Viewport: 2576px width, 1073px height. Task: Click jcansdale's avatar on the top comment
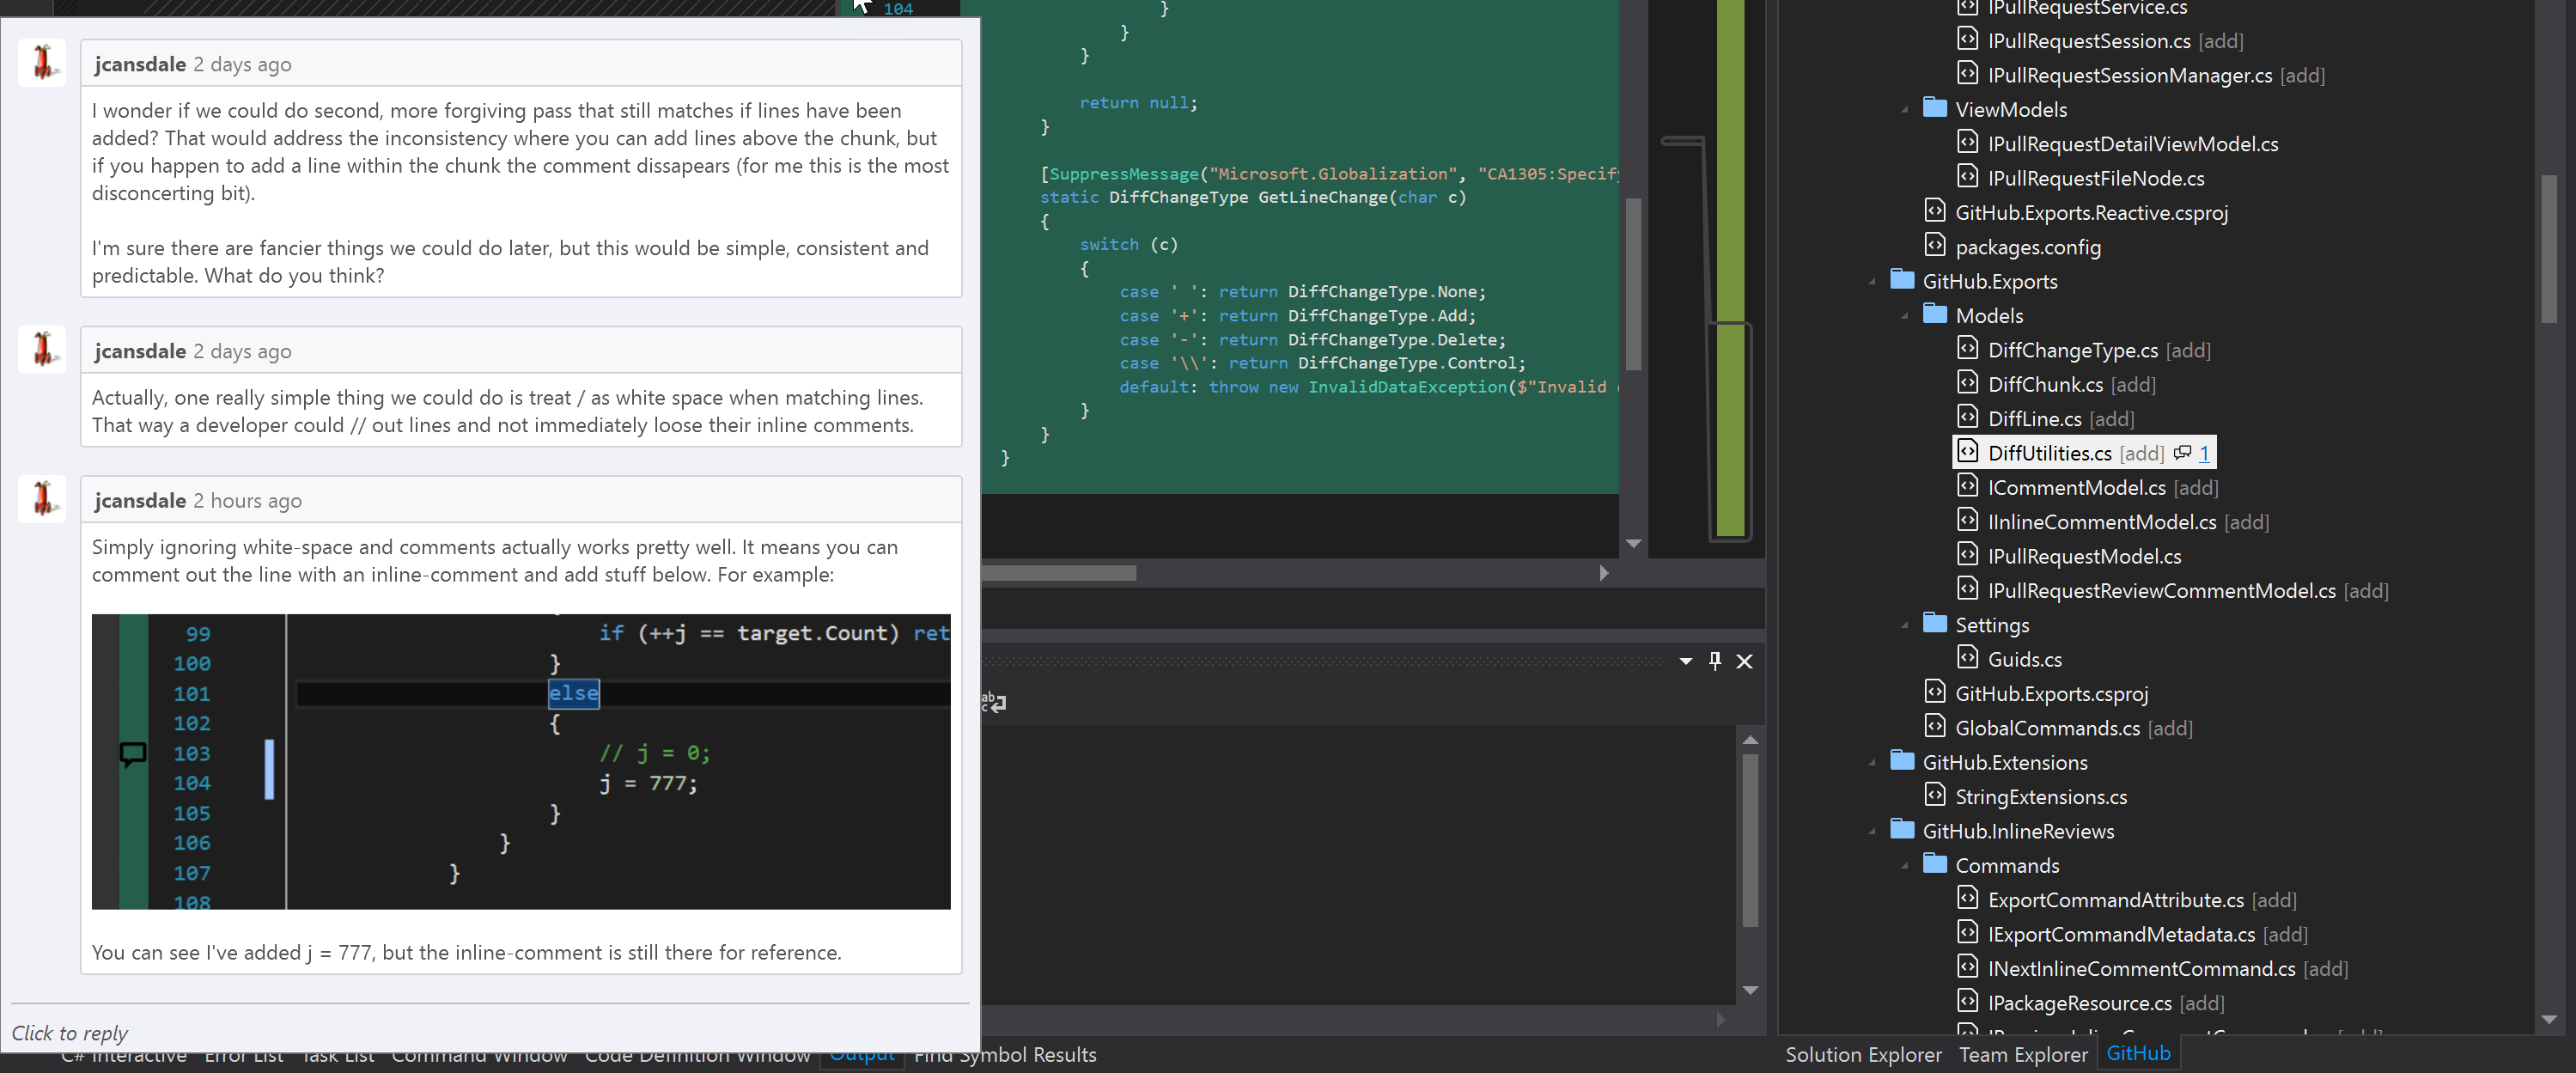coord(42,63)
